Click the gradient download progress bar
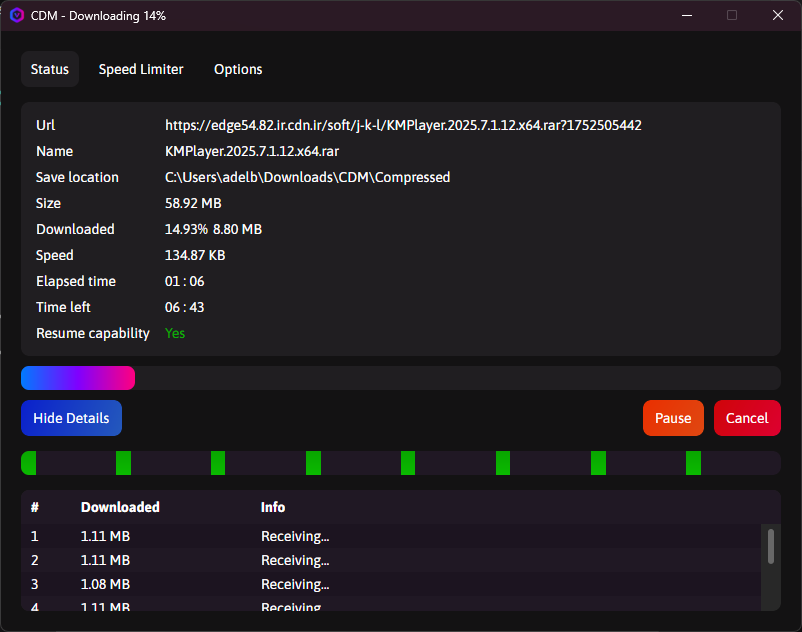This screenshot has width=802, height=632. click(x=78, y=378)
